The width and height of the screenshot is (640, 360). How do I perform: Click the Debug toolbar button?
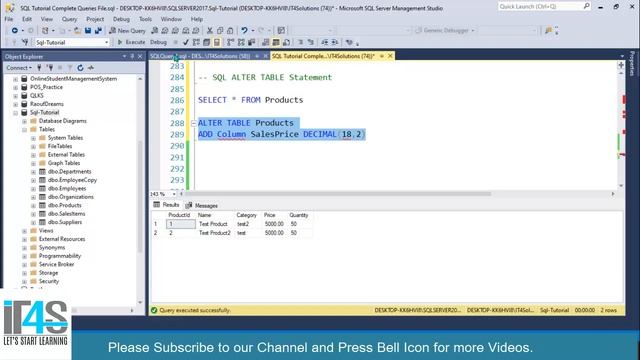tap(158, 42)
